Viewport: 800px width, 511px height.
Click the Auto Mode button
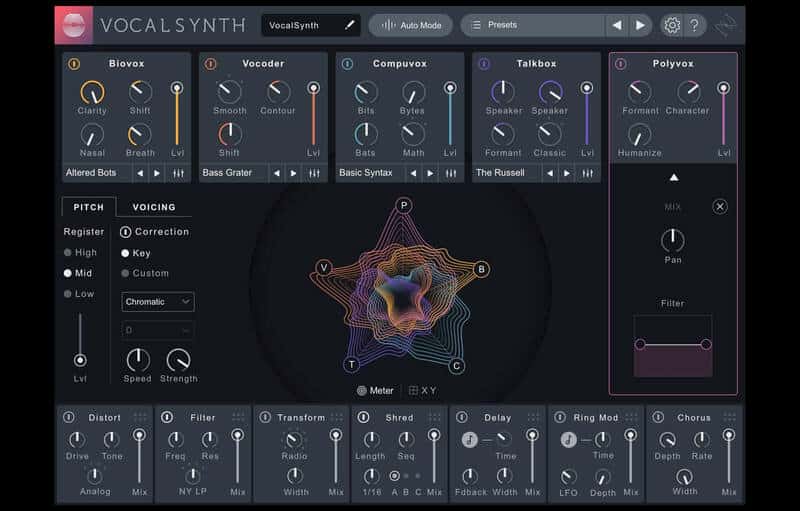pos(410,25)
